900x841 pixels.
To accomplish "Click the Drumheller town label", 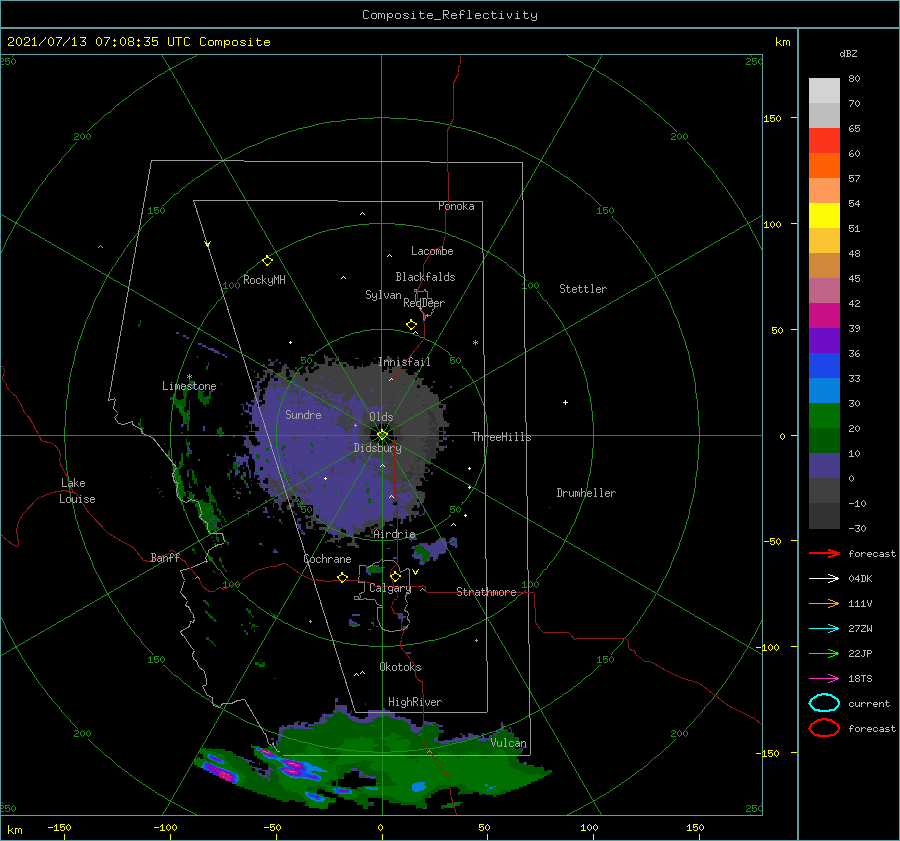I will pos(586,493).
